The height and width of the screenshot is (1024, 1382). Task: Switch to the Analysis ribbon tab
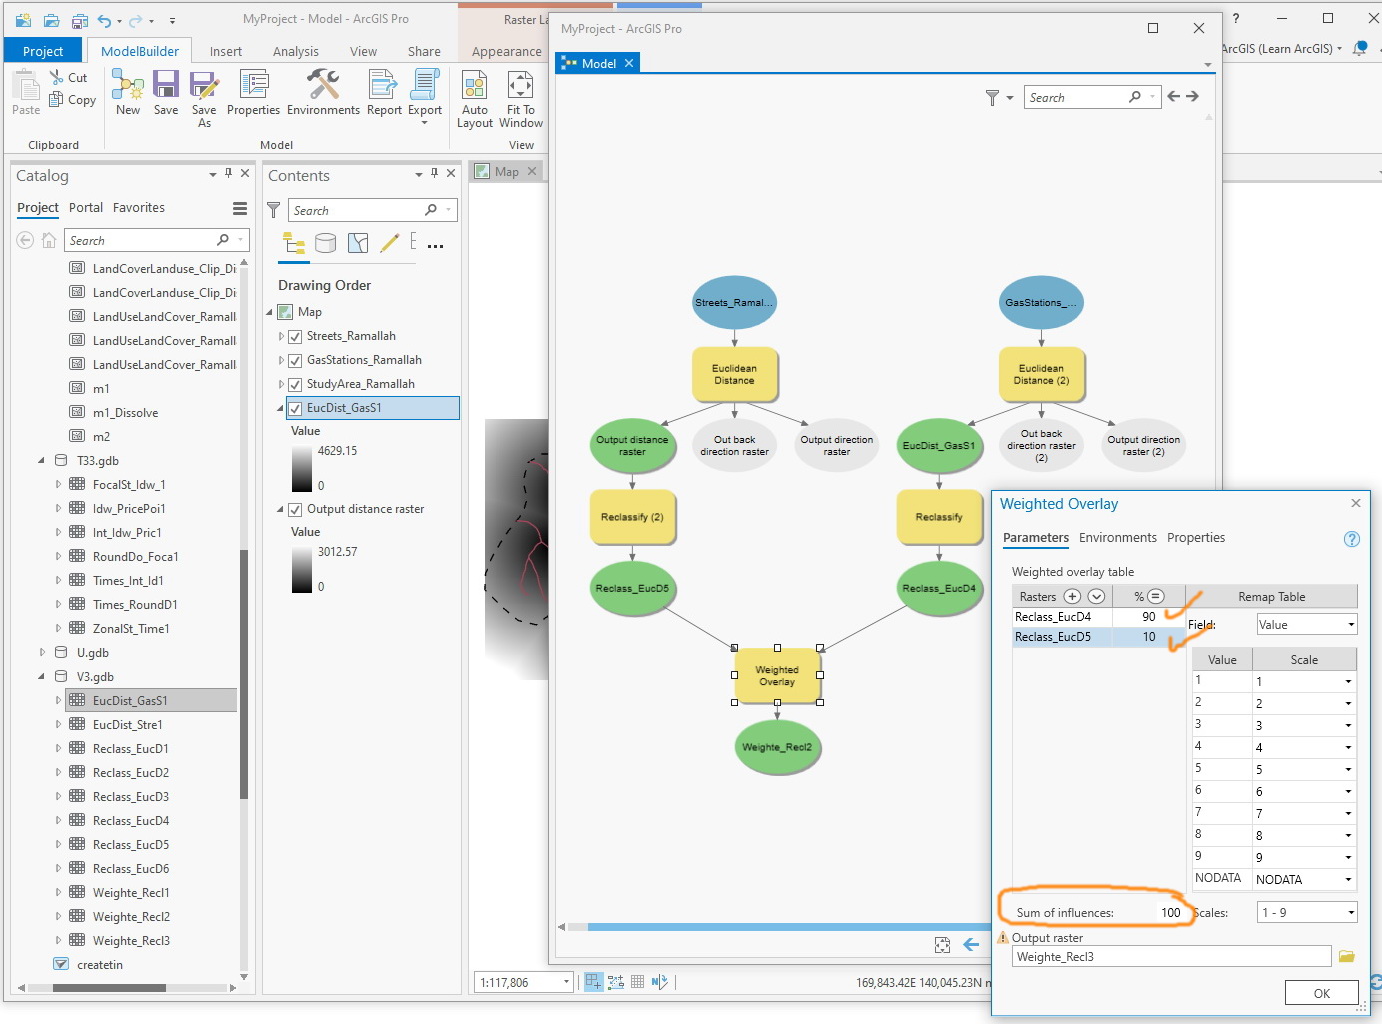(x=296, y=51)
